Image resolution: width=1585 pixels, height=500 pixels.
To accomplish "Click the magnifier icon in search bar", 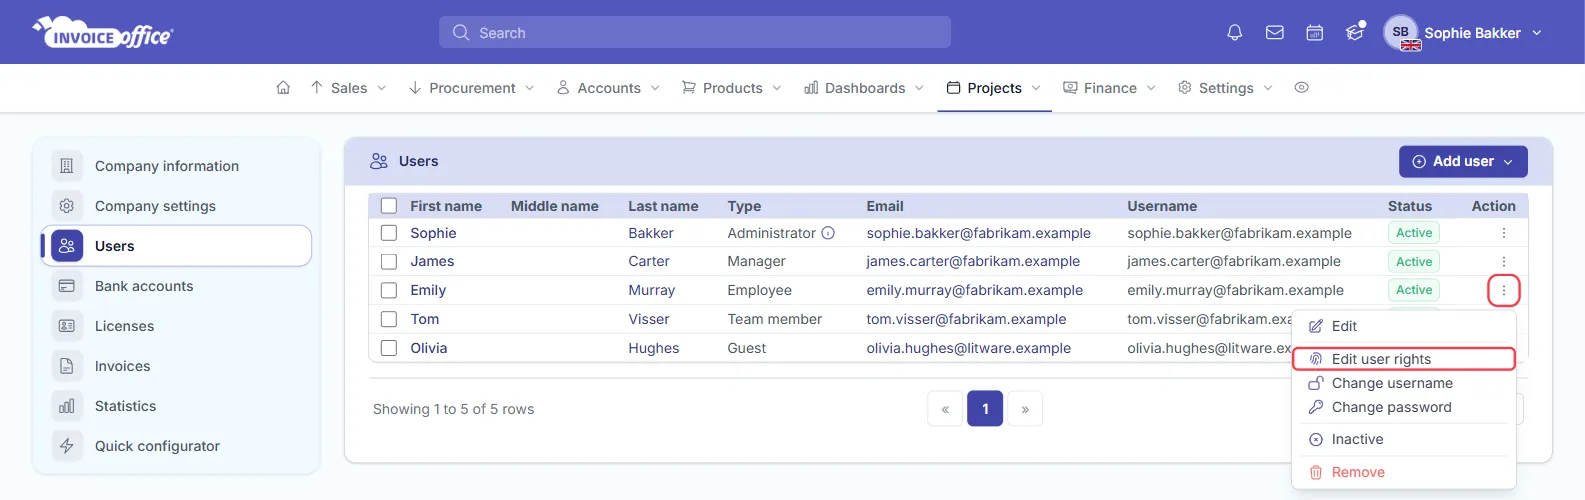I will 461,33.
